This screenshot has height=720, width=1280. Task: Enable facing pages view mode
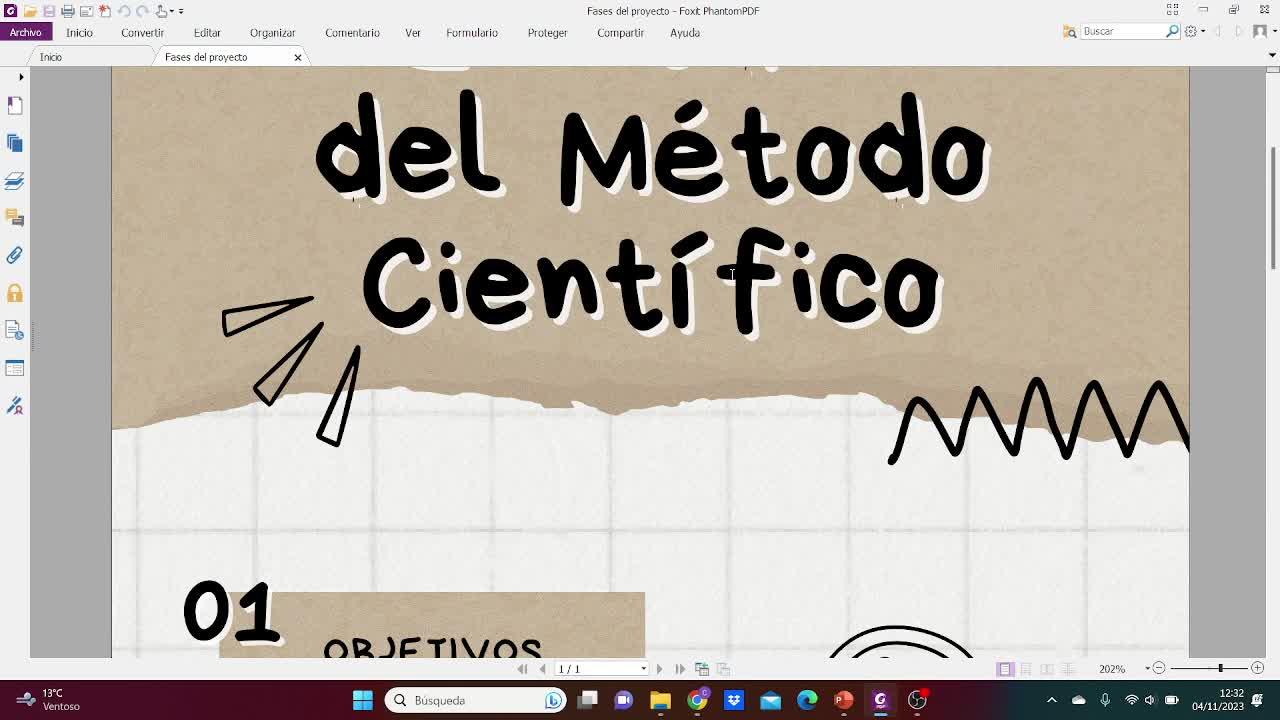pos(1047,669)
